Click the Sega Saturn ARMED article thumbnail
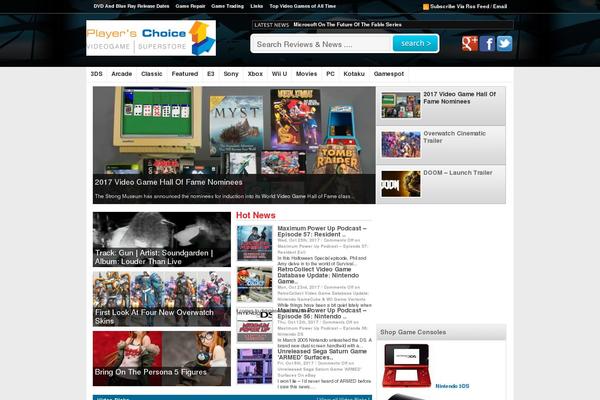 pyautogui.click(x=254, y=366)
